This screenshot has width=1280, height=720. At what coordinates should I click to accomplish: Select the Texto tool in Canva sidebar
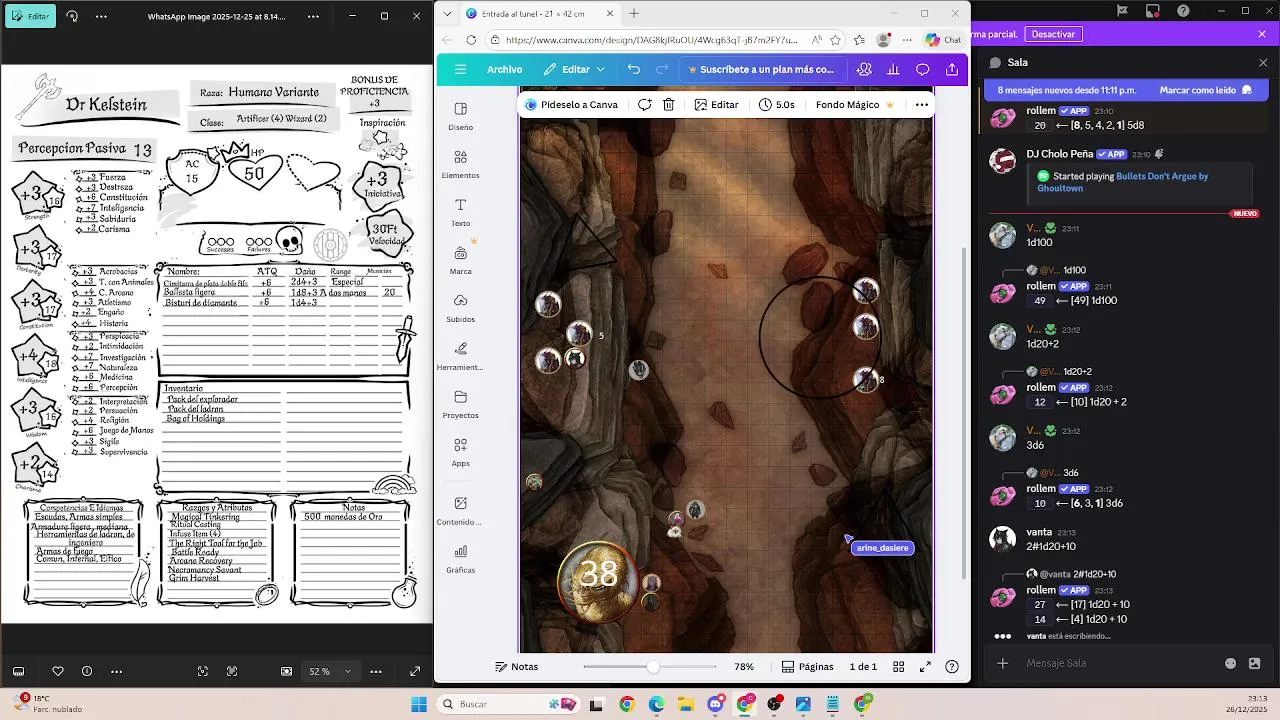coord(460,212)
